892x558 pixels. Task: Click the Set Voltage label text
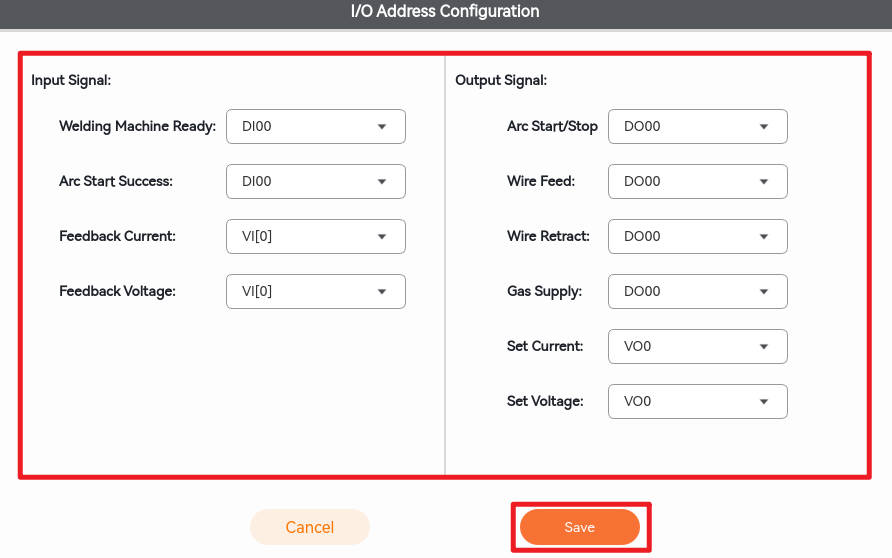tap(545, 401)
